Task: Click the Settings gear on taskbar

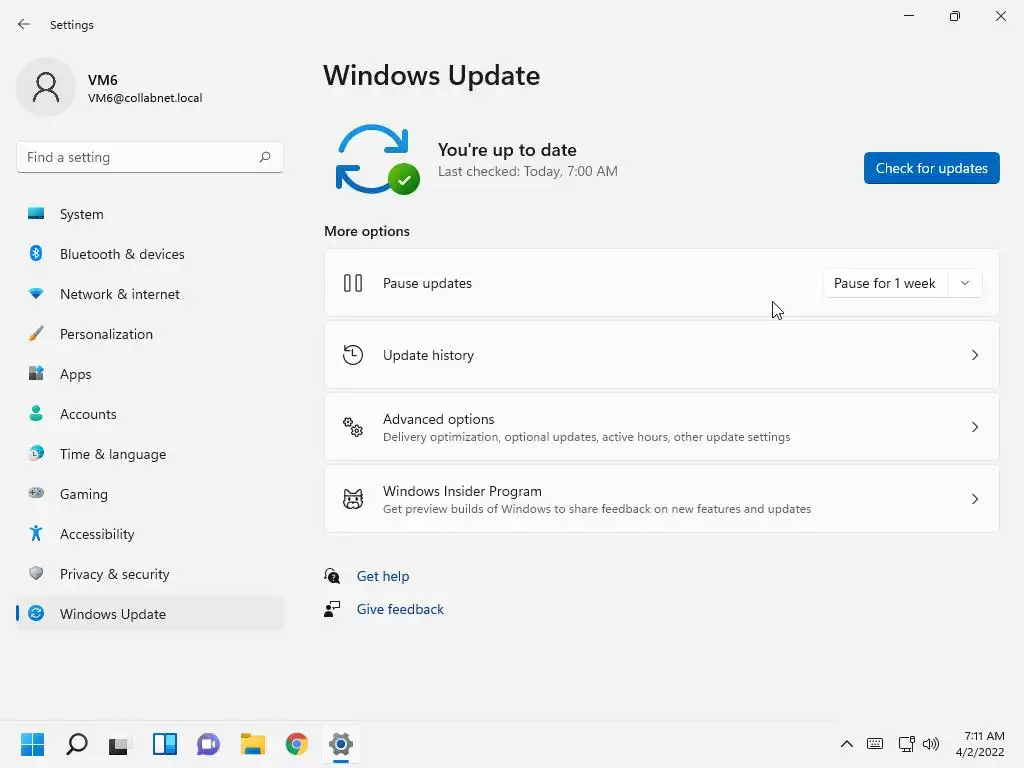Action: [341, 744]
